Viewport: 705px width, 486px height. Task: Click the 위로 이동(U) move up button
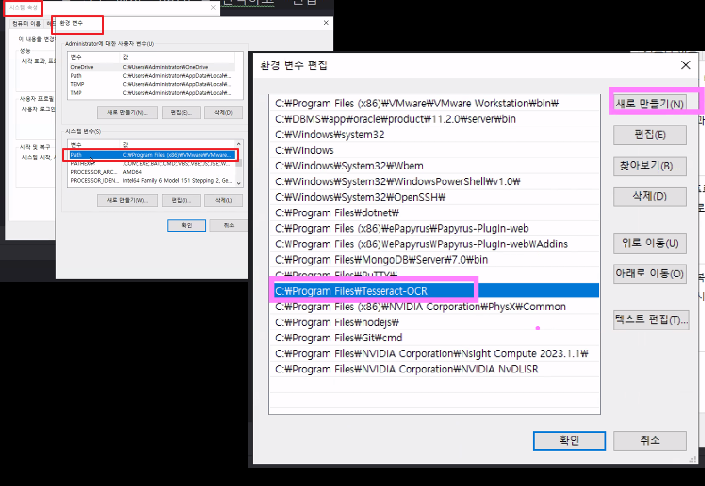click(x=650, y=243)
